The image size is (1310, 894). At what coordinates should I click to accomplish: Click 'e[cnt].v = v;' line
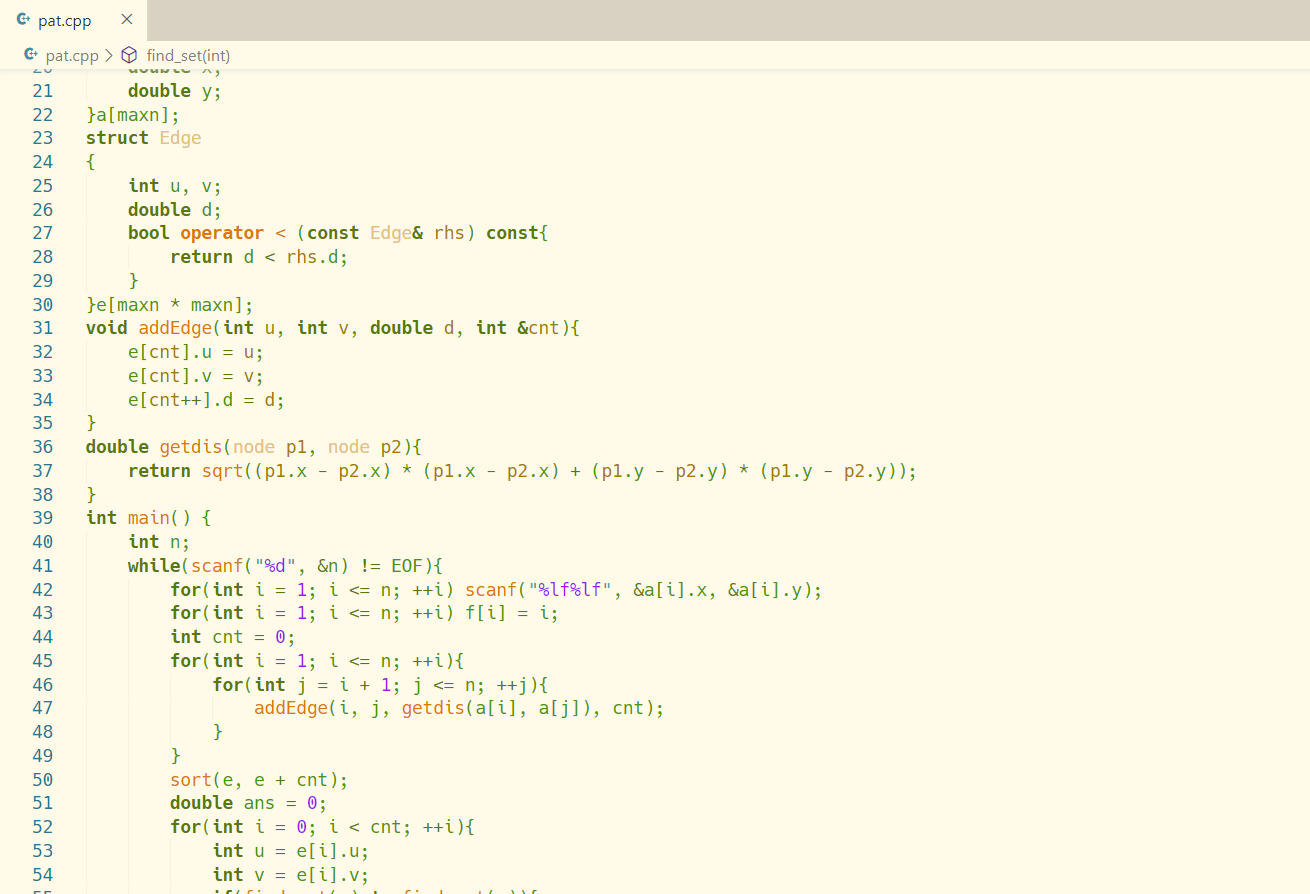tap(196, 376)
